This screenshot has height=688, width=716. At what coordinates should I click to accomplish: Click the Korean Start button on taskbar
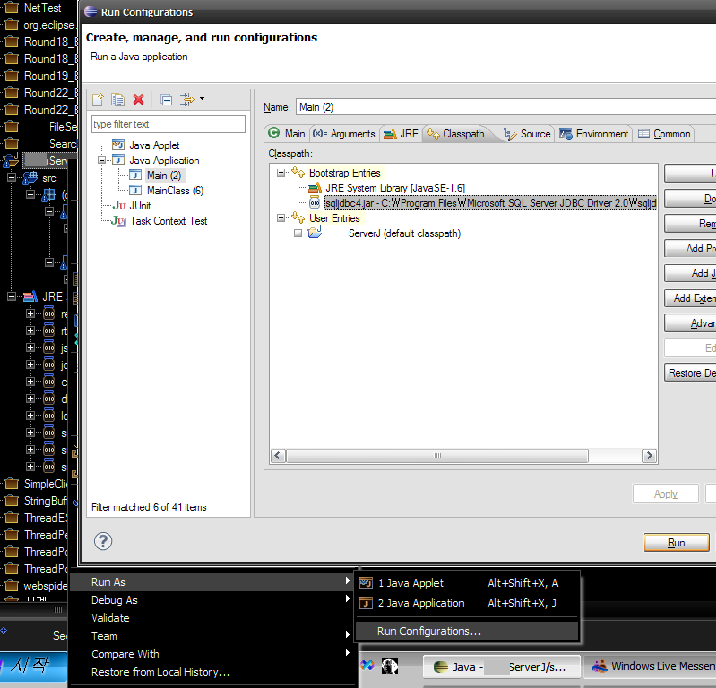click(33, 667)
